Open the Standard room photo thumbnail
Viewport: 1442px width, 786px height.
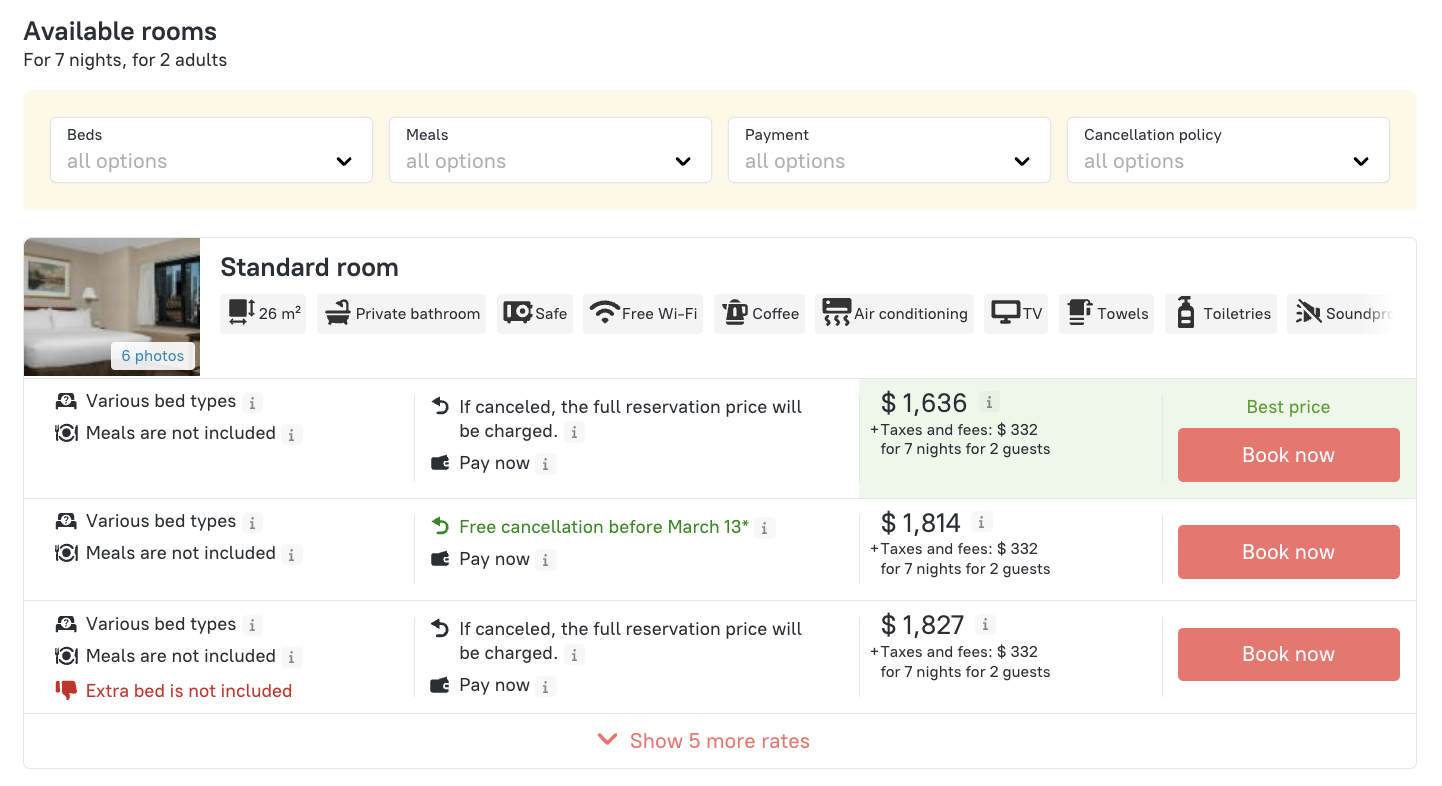coord(111,300)
